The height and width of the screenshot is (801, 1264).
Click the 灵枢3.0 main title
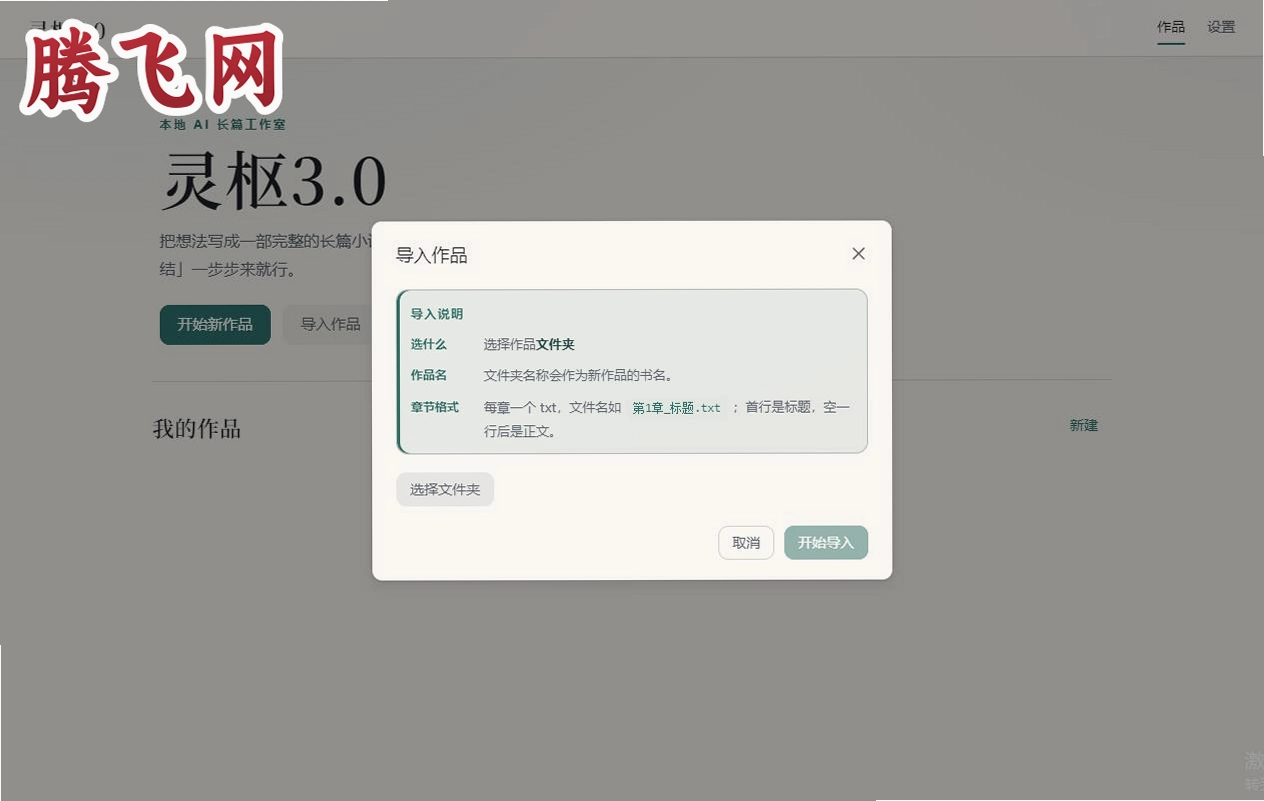click(274, 181)
